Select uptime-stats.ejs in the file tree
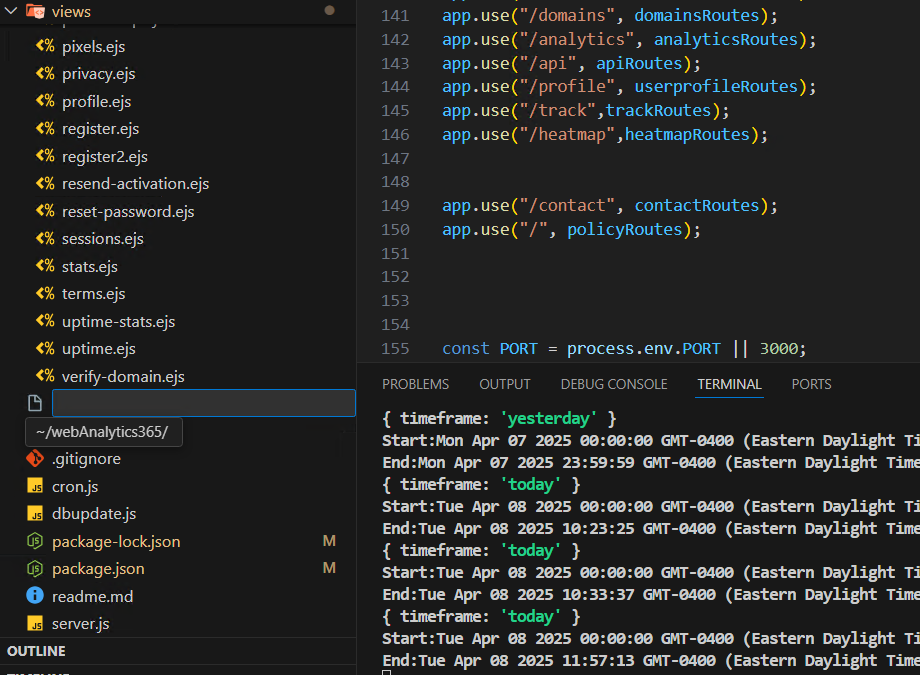Viewport: 920px width, 675px height. (118, 321)
